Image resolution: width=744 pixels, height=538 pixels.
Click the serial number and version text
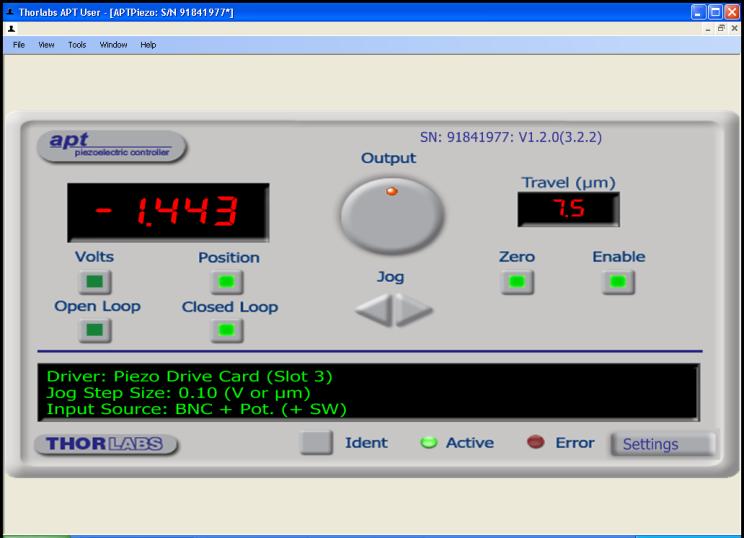coord(511,138)
